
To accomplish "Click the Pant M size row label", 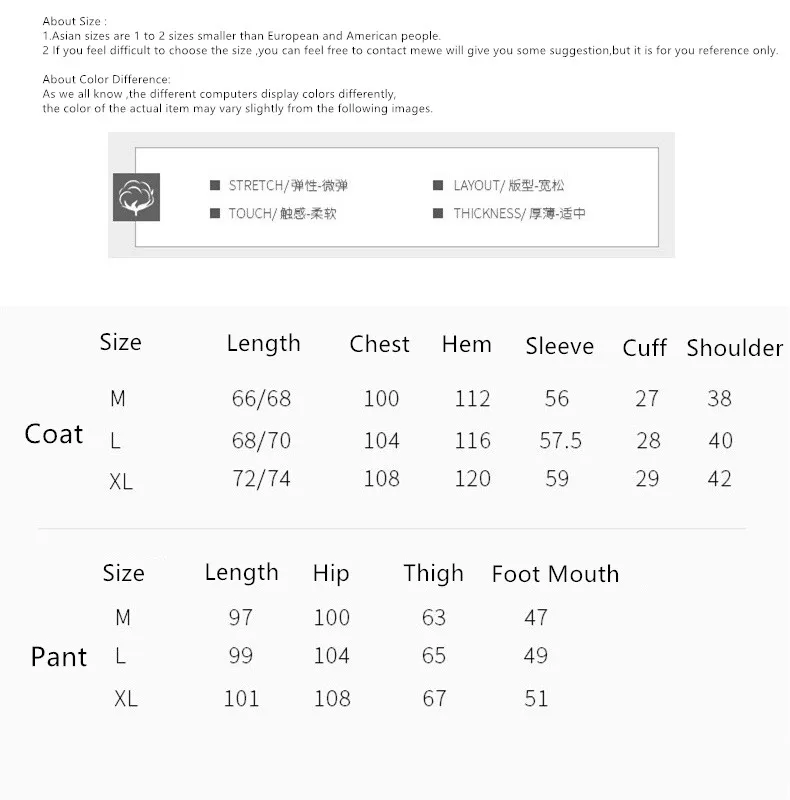I will pos(123,617).
